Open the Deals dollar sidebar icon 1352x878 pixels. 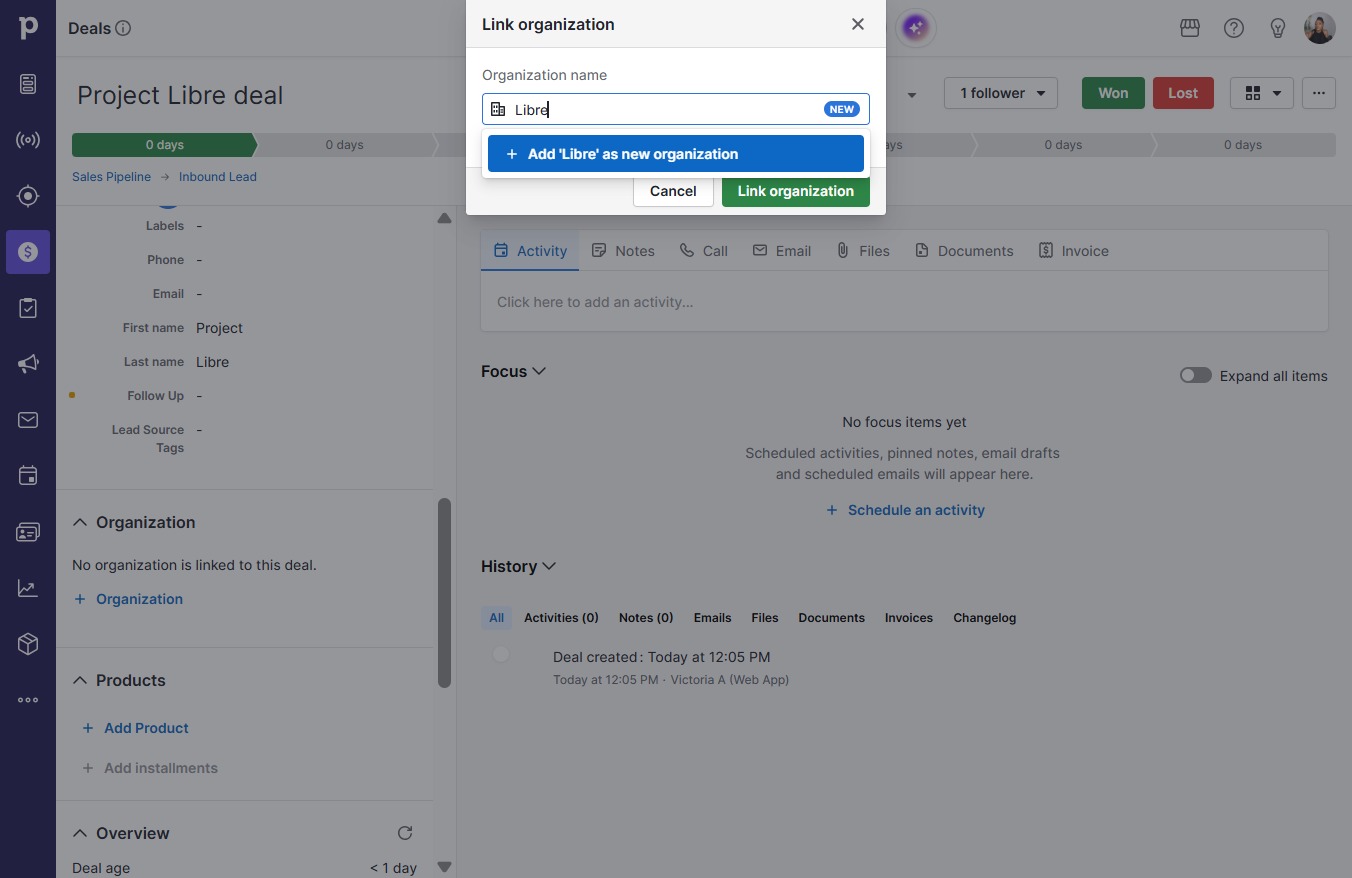click(x=28, y=252)
